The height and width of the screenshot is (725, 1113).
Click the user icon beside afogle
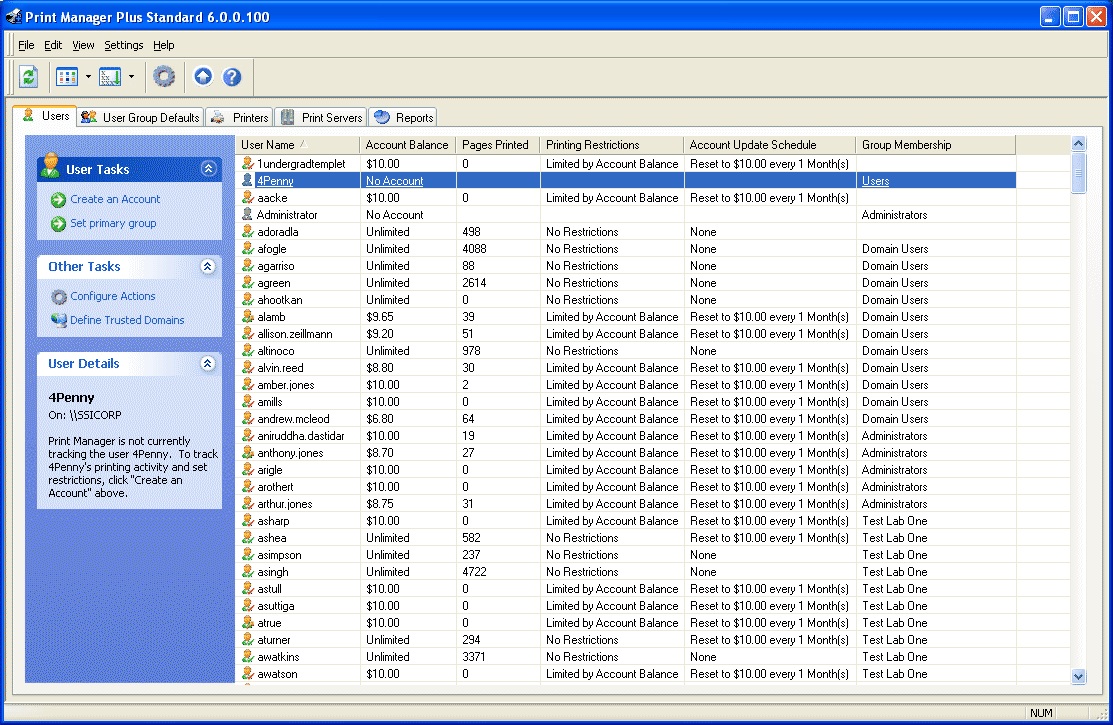(248, 249)
